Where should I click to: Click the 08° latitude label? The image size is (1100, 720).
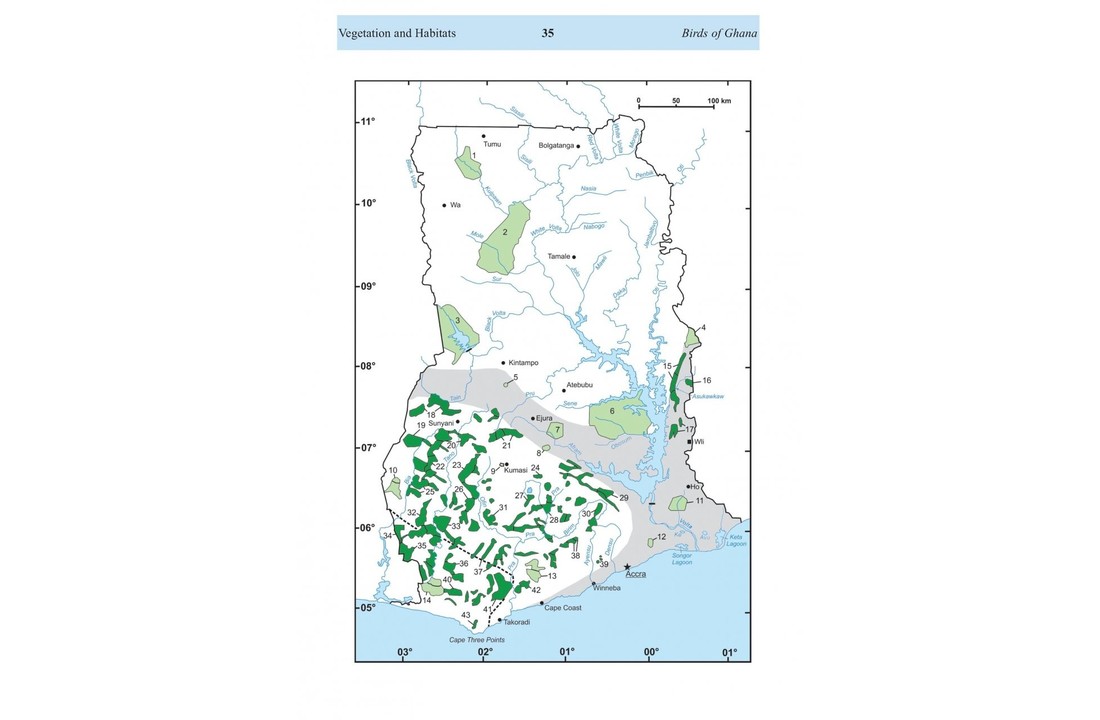click(368, 366)
